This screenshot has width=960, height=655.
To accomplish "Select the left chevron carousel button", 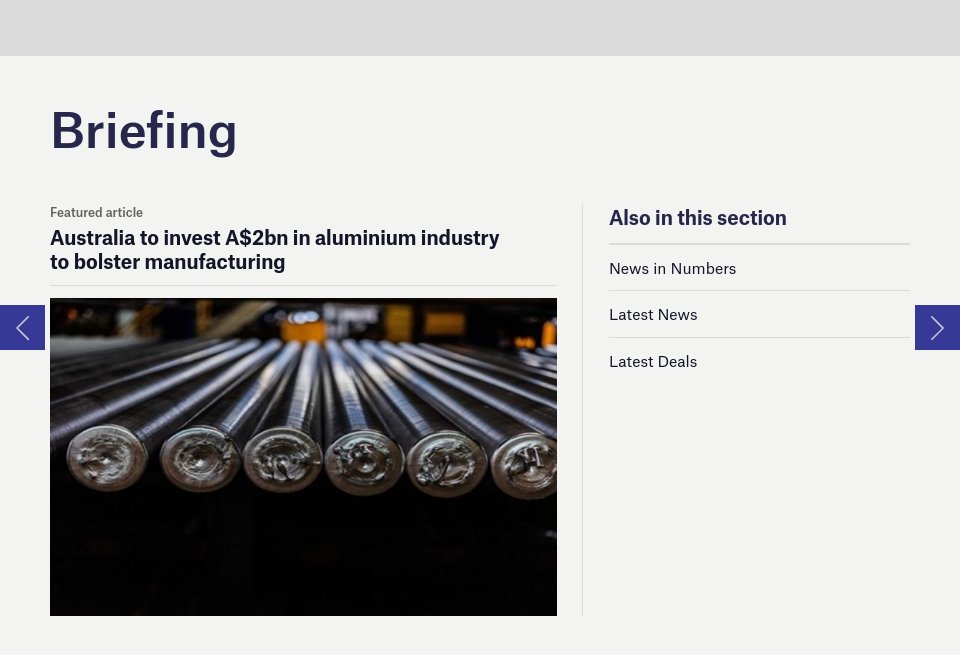I will (22, 328).
